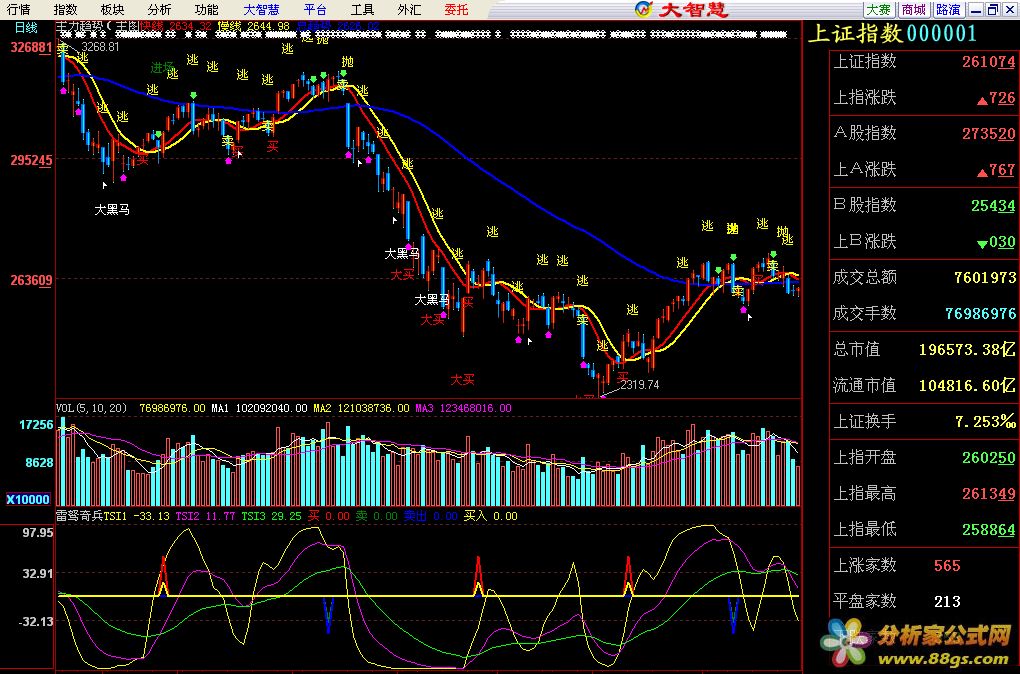Maximize the 大智慧 window
Screen dimensions: 1020x674
point(993,10)
